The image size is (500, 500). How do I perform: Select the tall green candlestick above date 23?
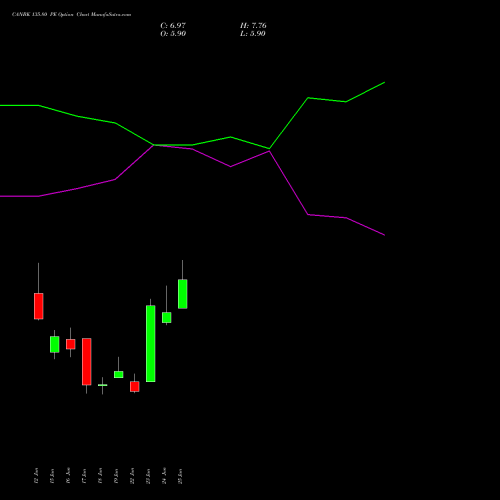pyautogui.click(x=151, y=343)
